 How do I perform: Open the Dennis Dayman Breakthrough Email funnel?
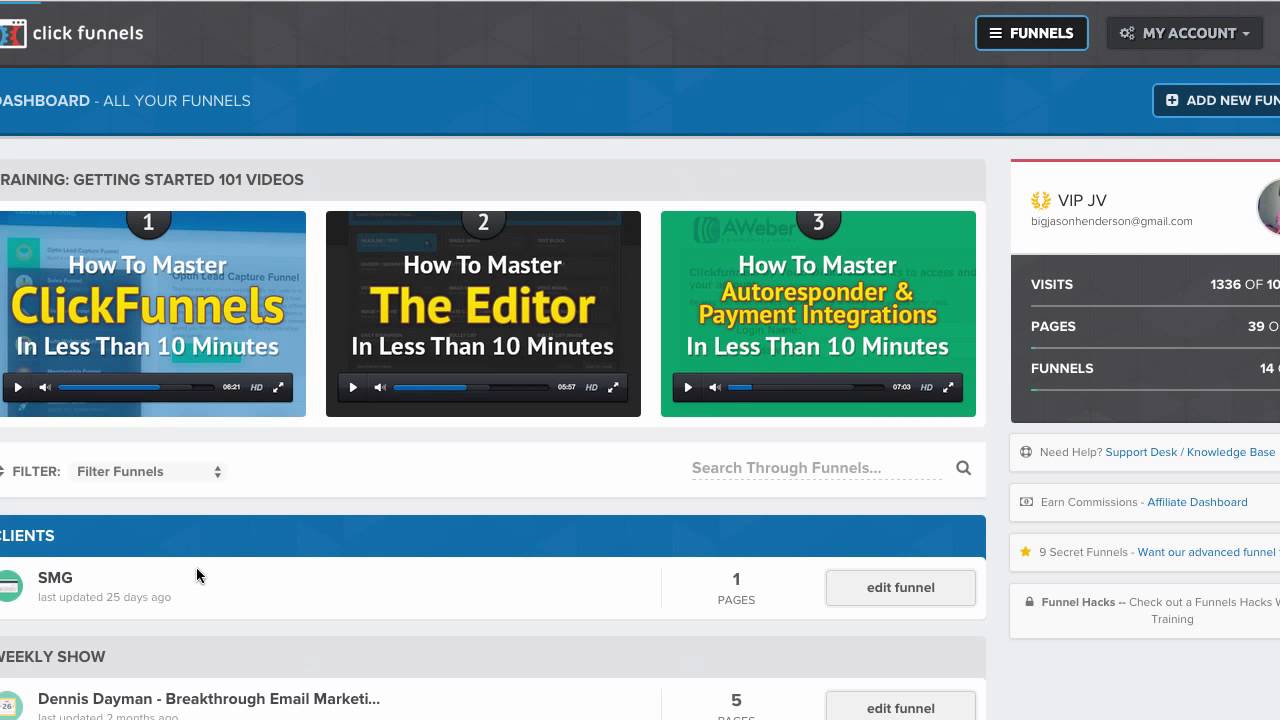[209, 699]
